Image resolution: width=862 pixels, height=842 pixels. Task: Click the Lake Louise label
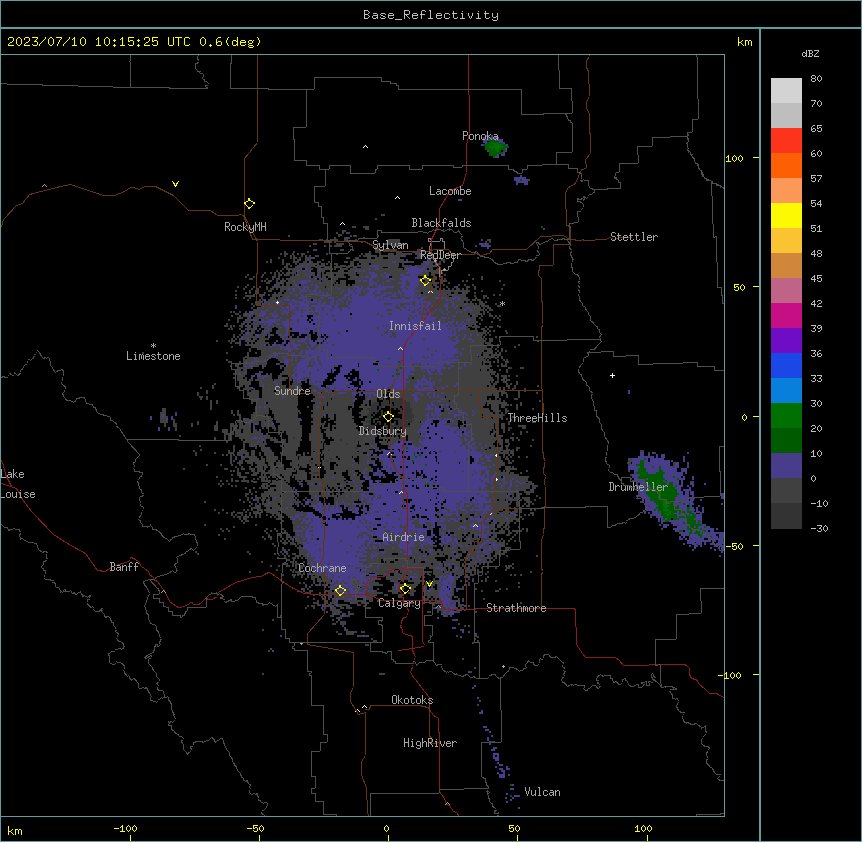(16, 484)
